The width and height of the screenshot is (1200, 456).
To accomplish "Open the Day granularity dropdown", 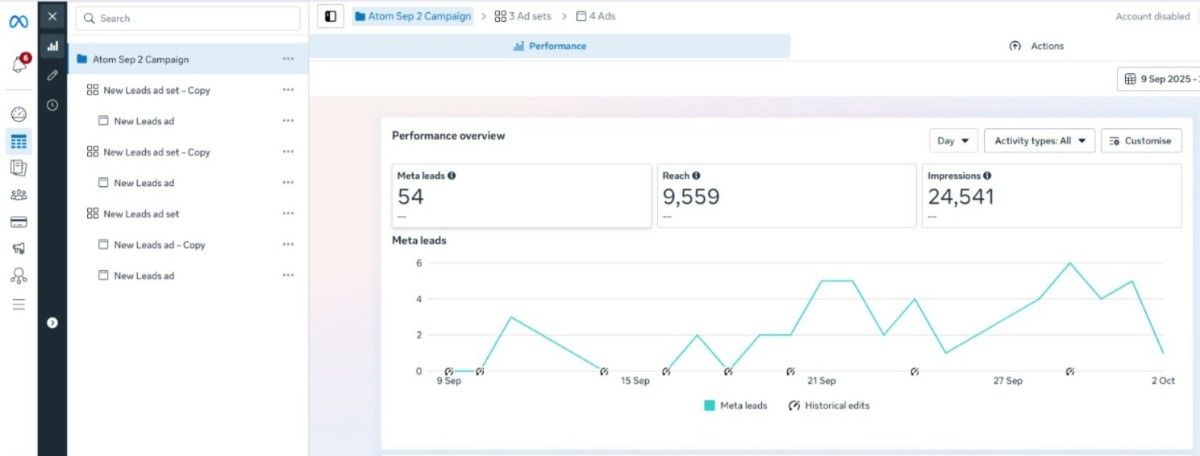I will [x=953, y=141].
